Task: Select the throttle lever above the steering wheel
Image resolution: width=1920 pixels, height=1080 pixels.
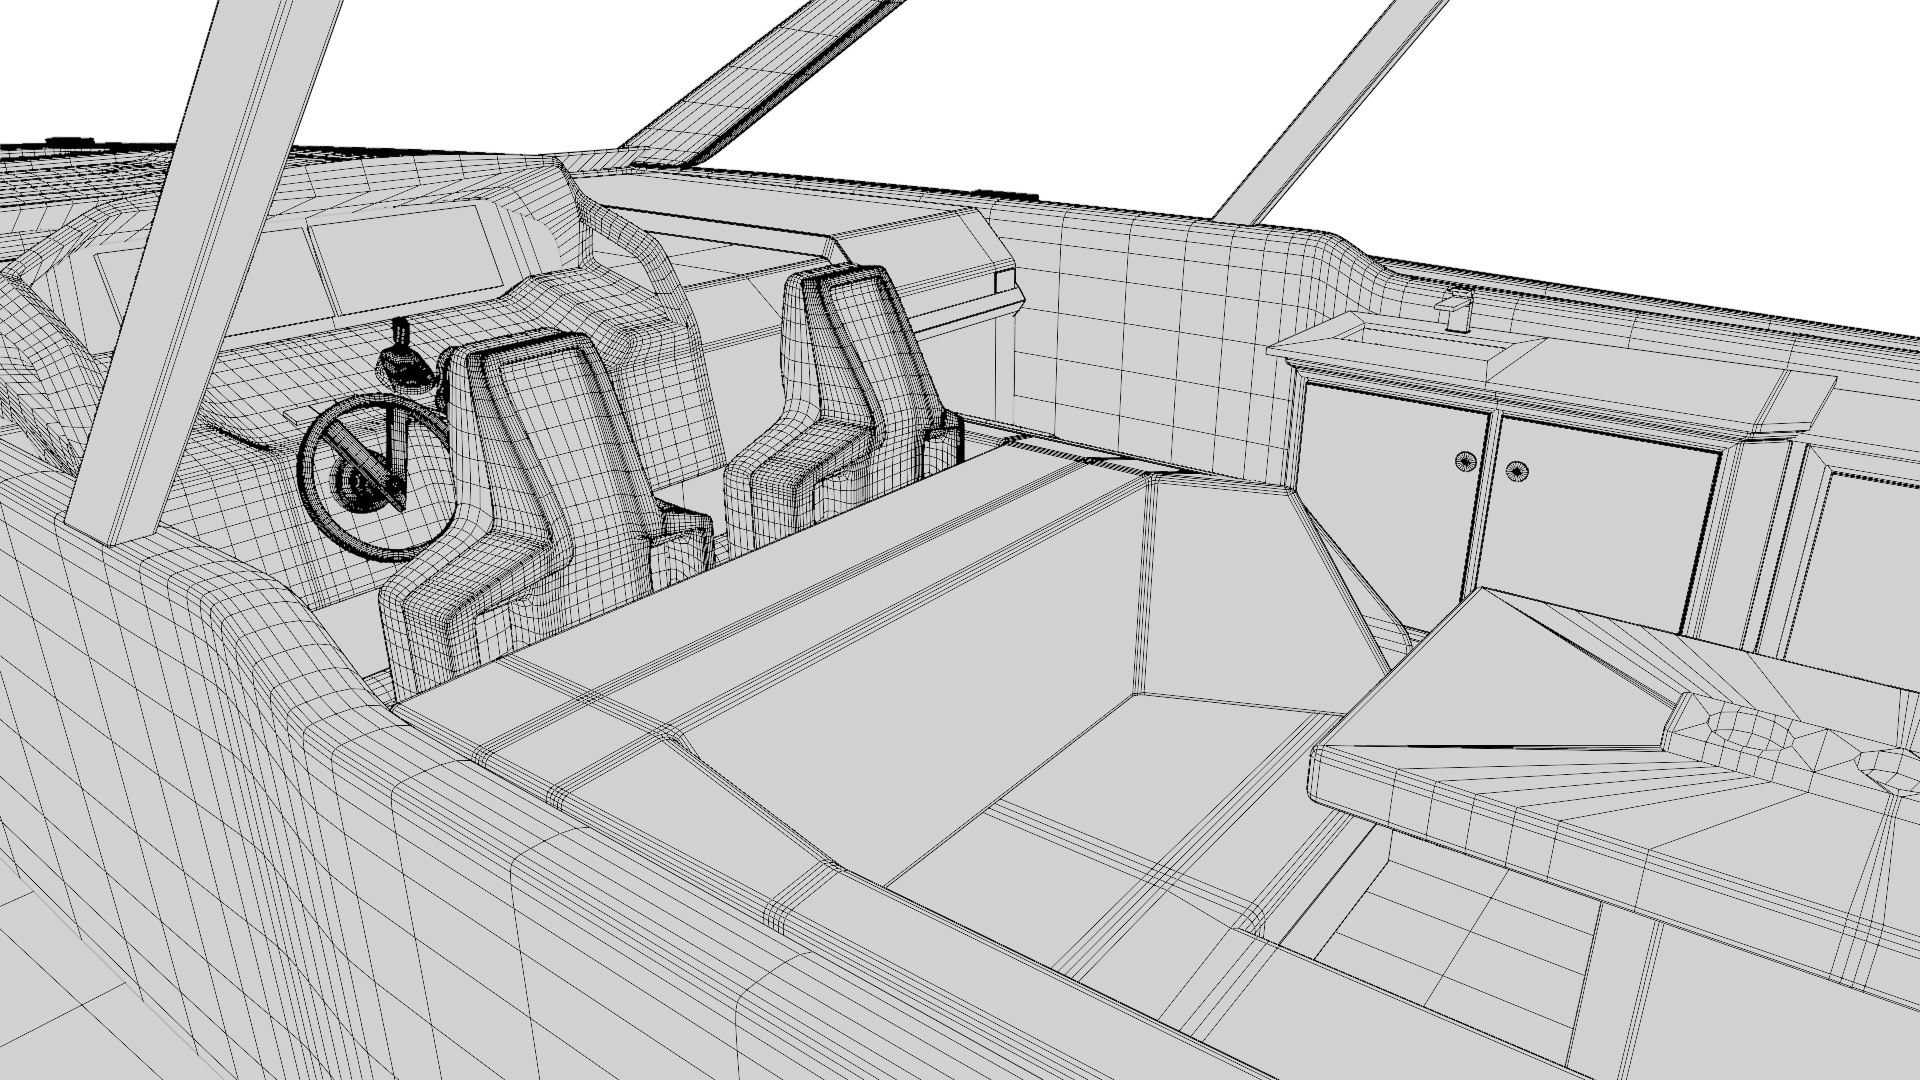Action: coord(404,356)
